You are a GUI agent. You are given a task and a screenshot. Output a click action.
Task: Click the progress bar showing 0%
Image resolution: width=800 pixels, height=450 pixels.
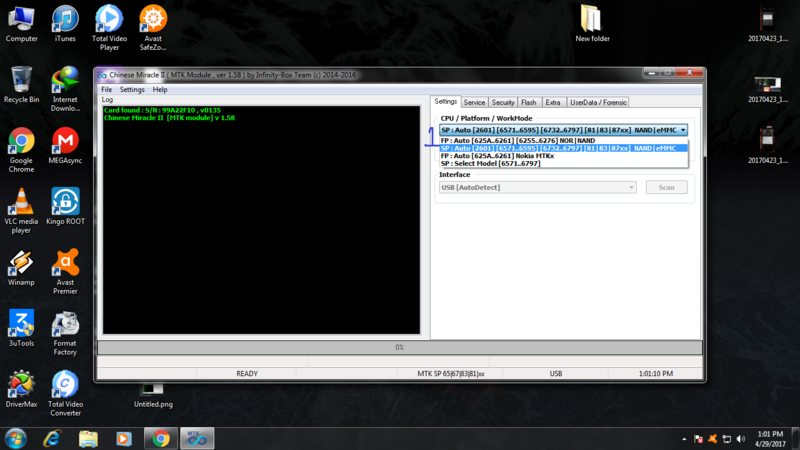coord(399,347)
